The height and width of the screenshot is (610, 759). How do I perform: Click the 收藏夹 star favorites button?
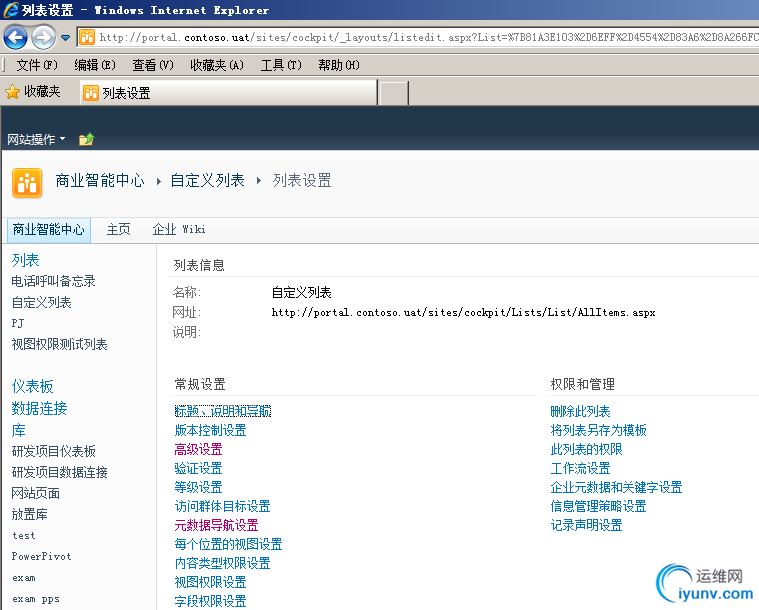coord(33,92)
